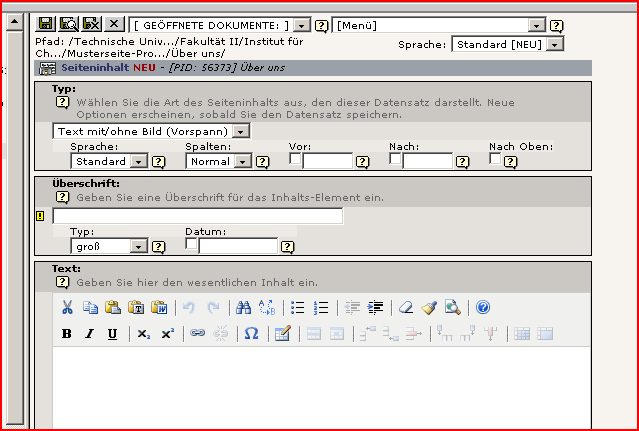The image size is (639, 431).
Task: Open the Sprache Standard [NEU] dropdown
Action: point(508,44)
